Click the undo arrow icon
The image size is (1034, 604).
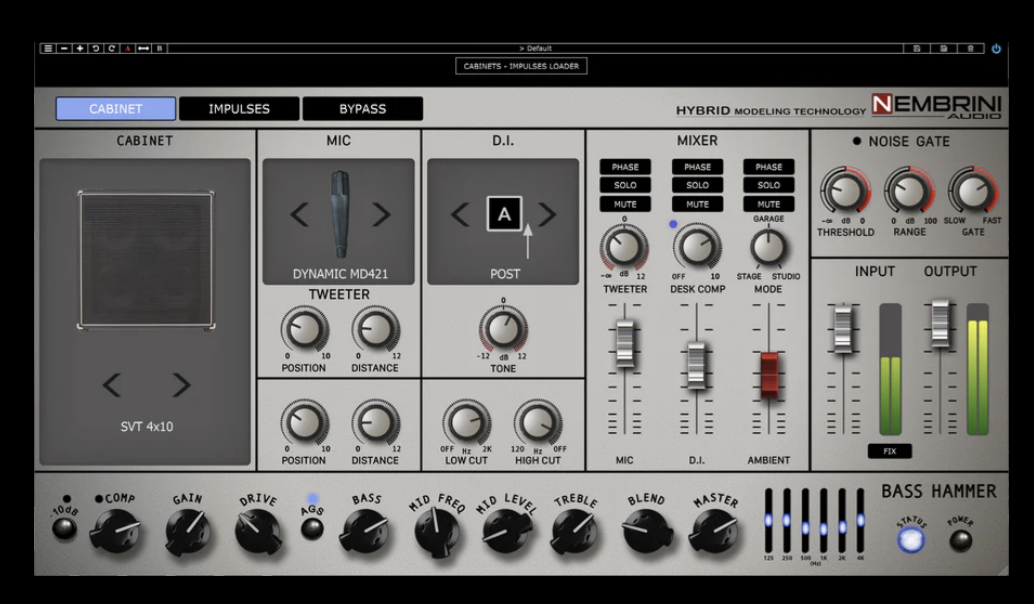tap(96, 48)
